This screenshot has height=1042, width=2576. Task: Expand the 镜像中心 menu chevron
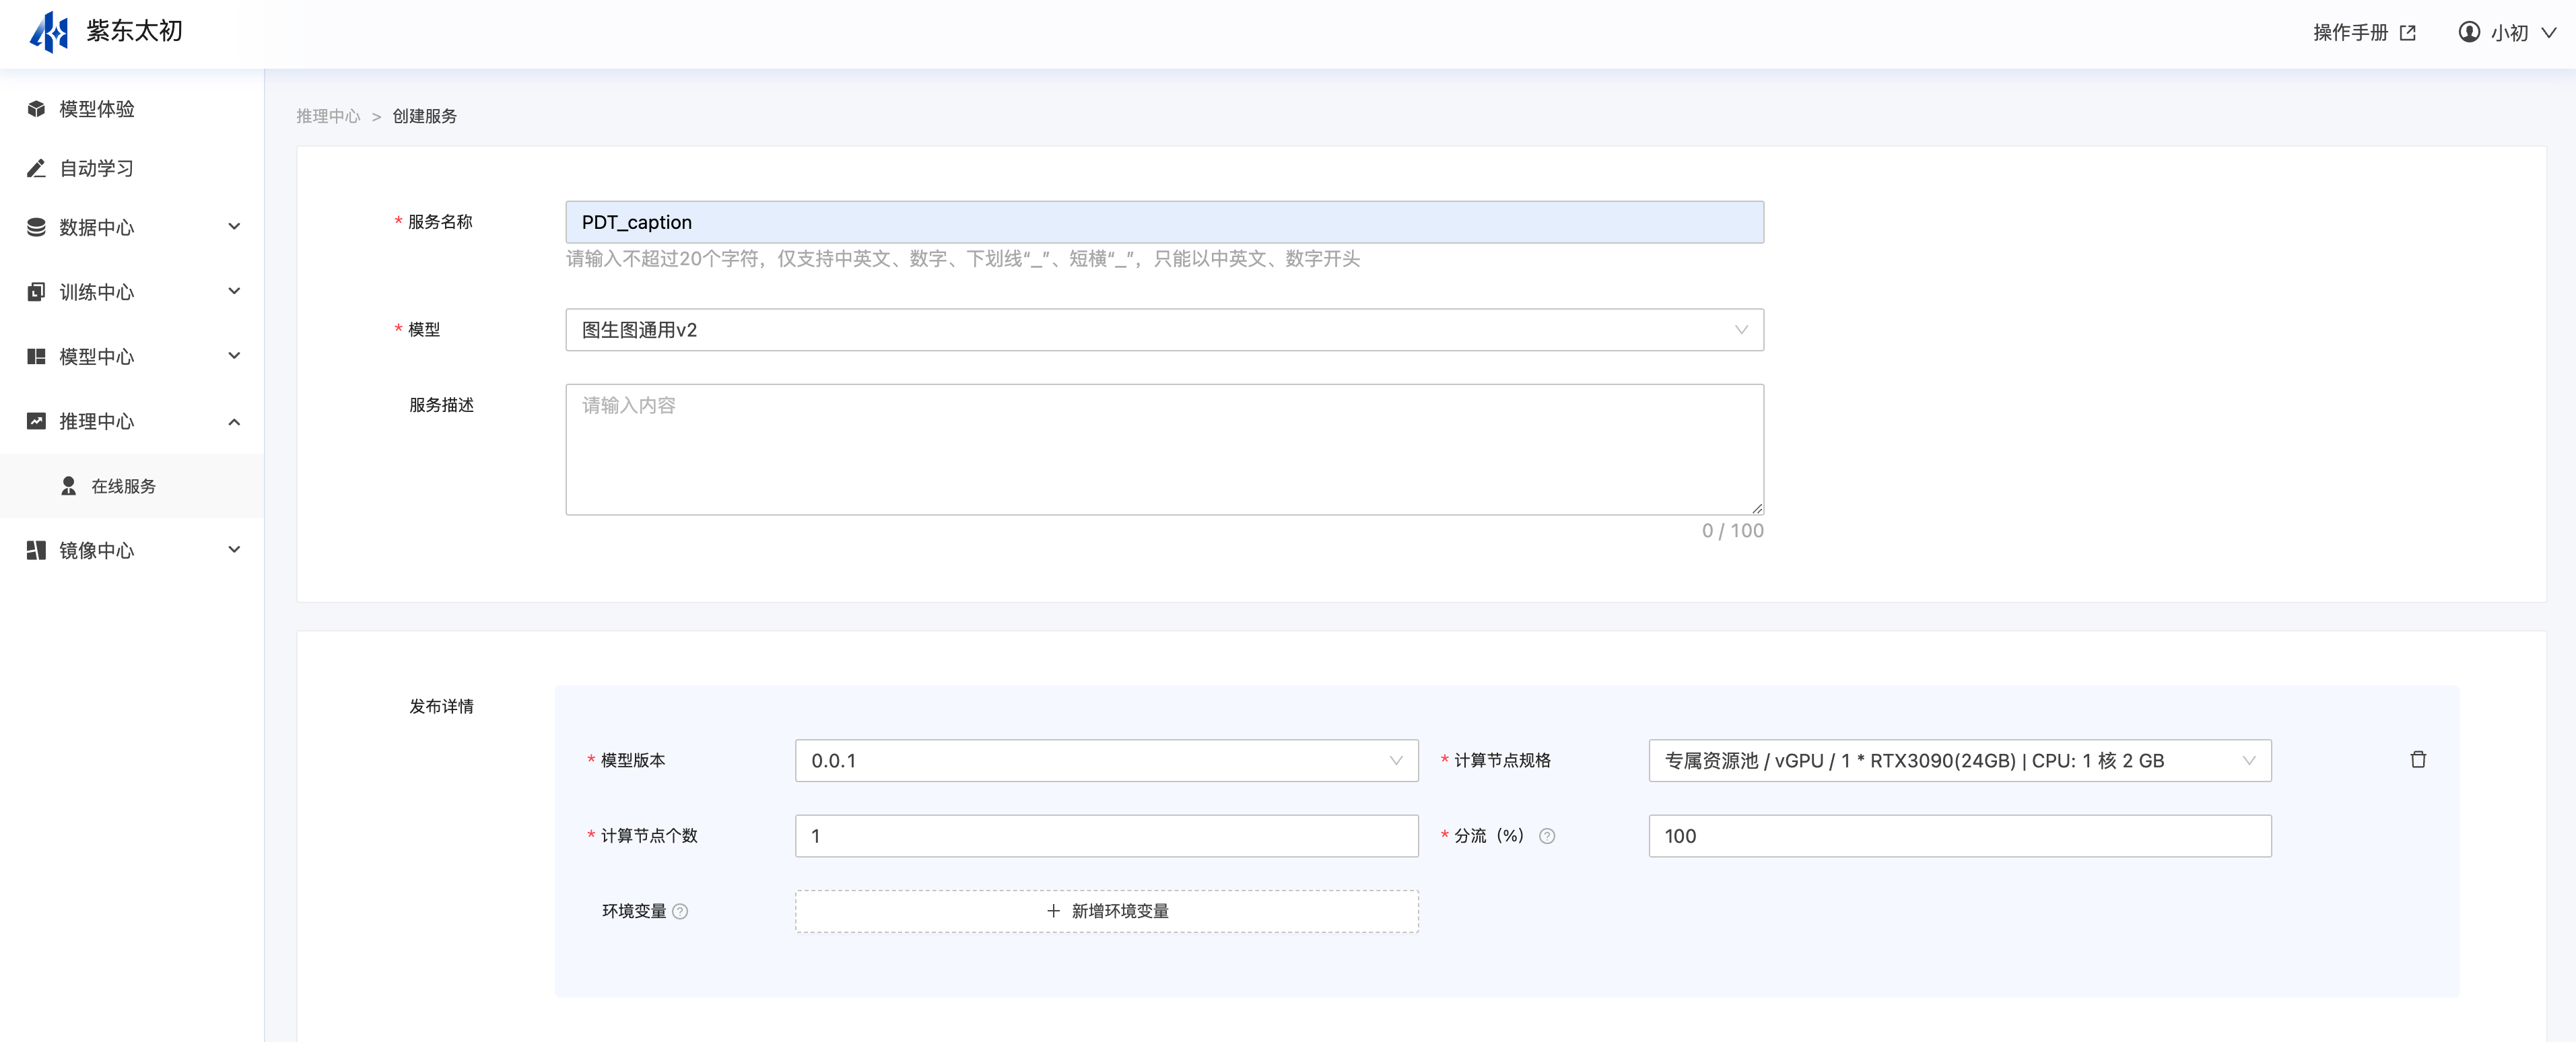234,550
